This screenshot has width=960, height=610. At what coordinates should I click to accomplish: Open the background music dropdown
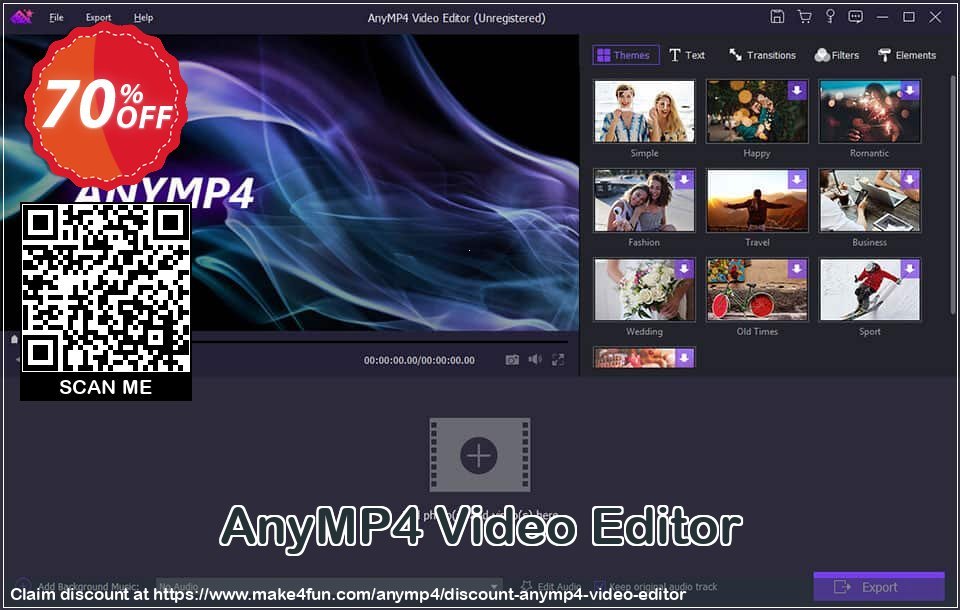(x=329, y=587)
